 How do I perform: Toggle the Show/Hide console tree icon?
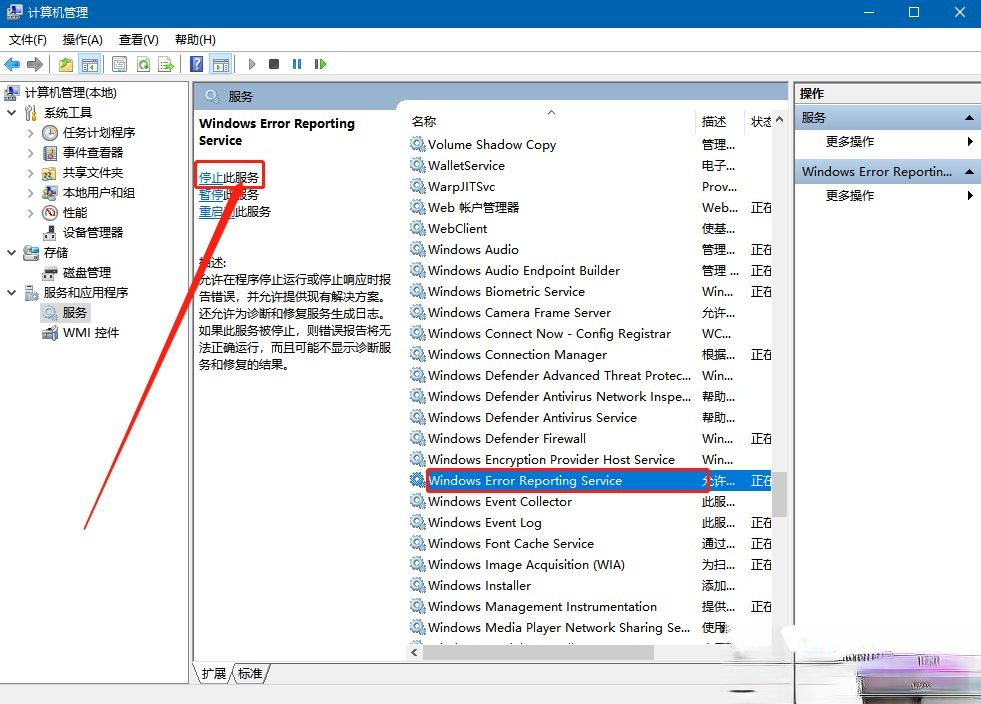[x=89, y=64]
